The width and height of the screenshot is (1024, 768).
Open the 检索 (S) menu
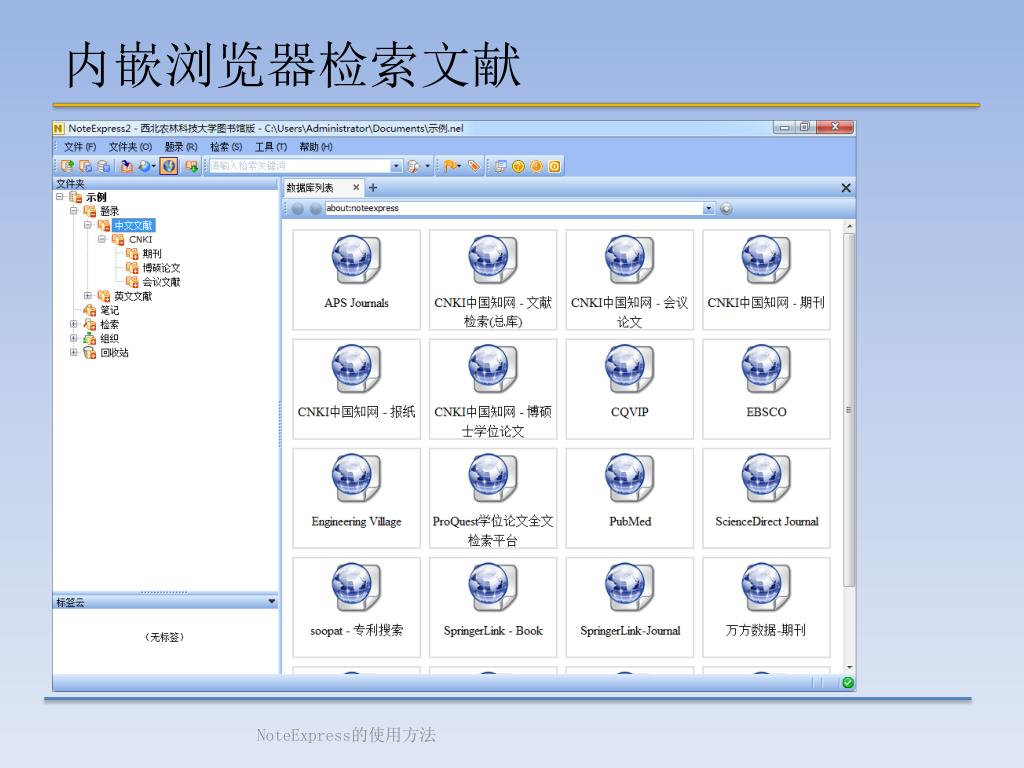tap(226, 147)
